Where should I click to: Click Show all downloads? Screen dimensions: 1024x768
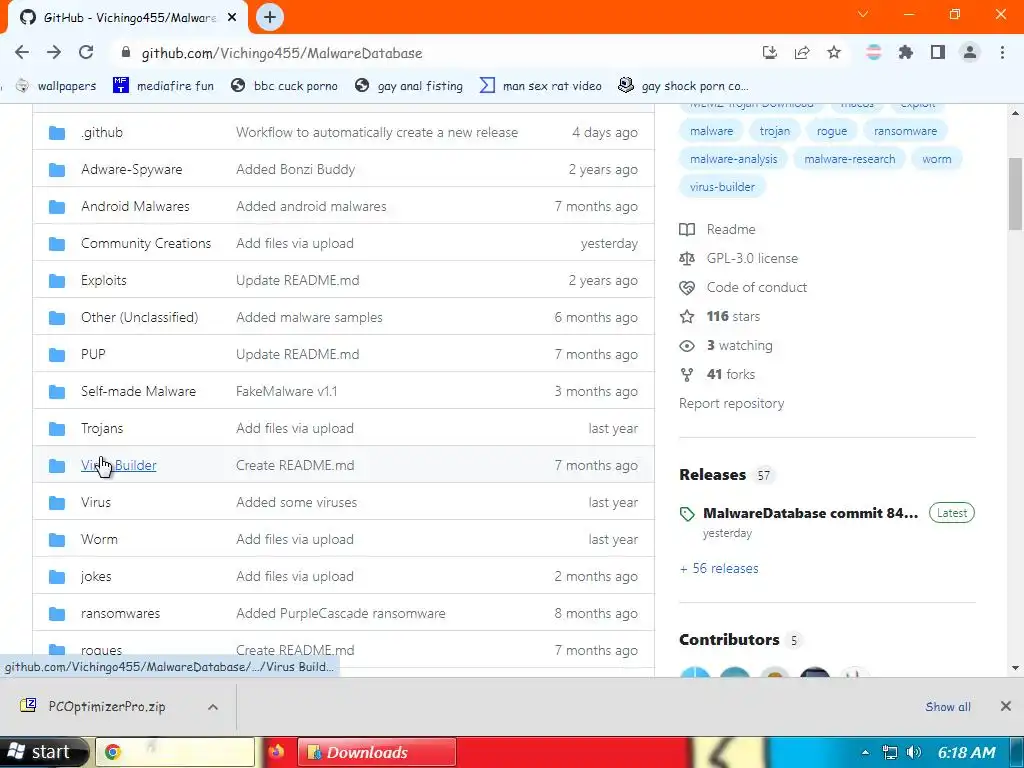(948, 707)
